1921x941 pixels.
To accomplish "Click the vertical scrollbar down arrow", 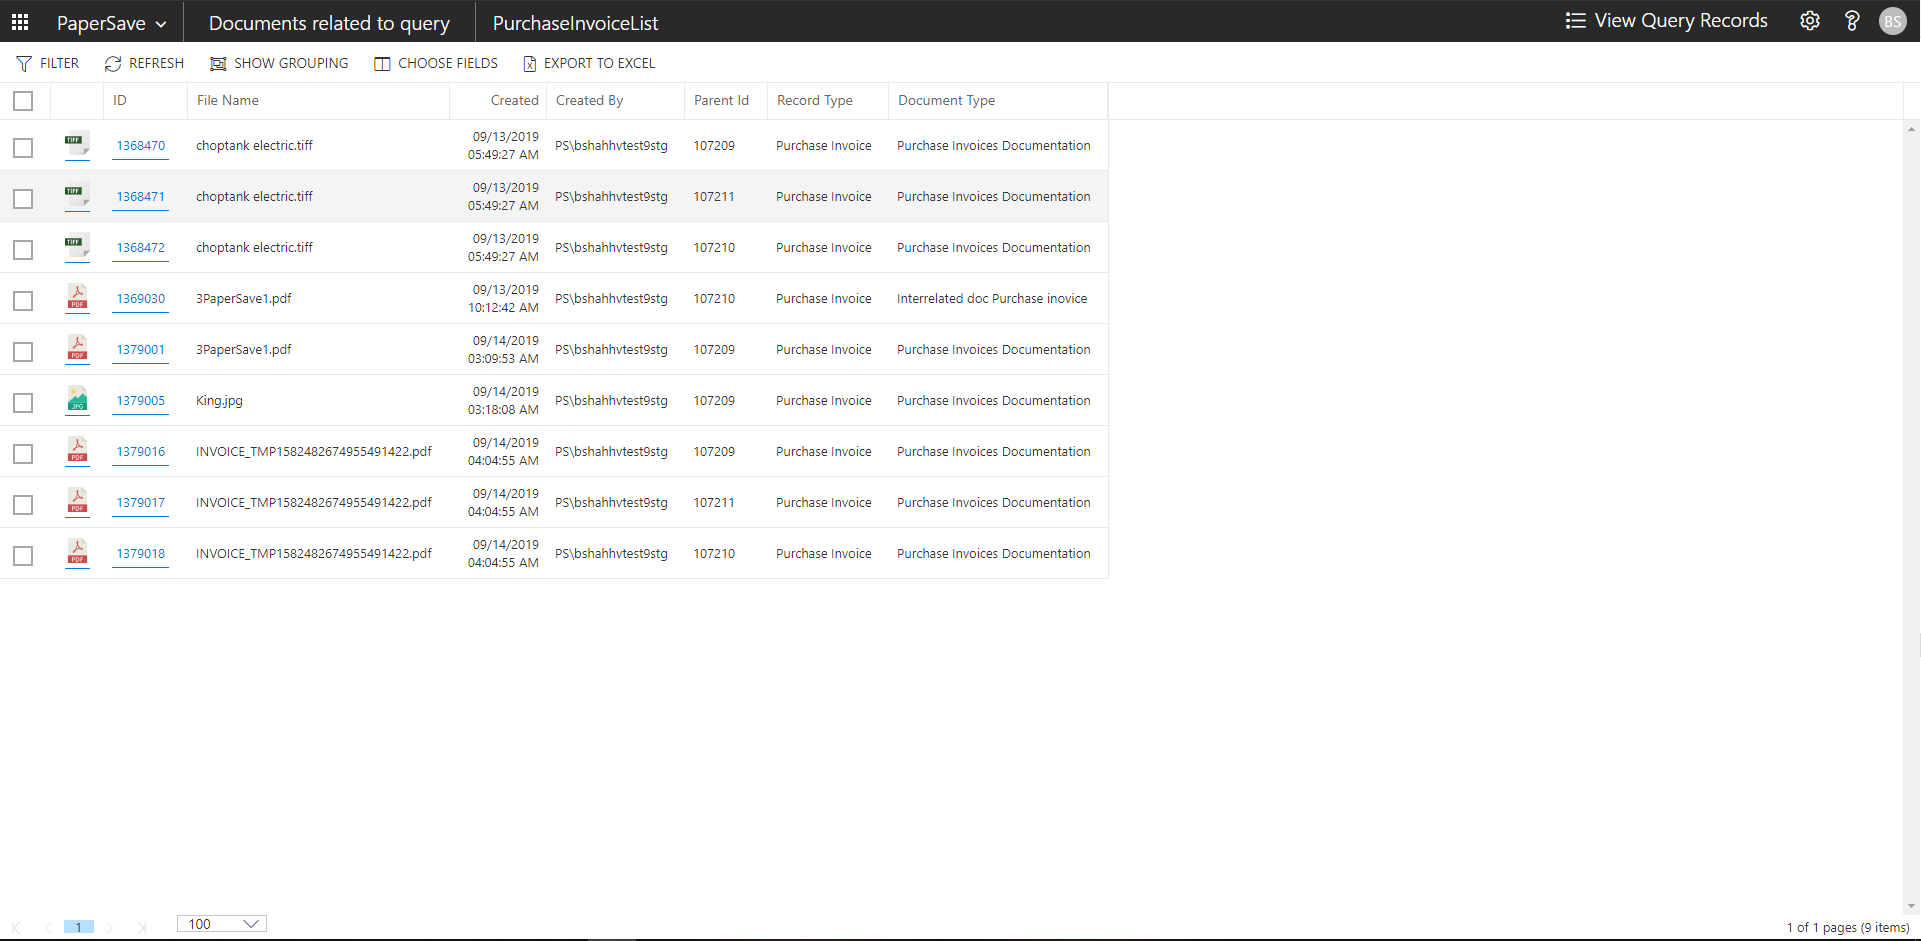I will pos(1911,906).
